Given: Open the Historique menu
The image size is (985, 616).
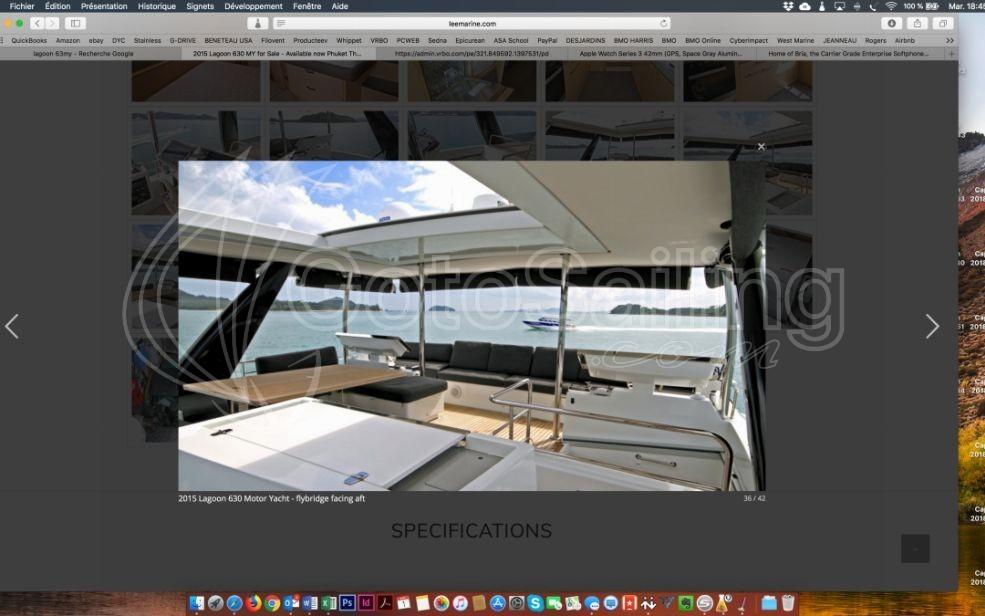Looking at the screenshot, I should pos(156,6).
